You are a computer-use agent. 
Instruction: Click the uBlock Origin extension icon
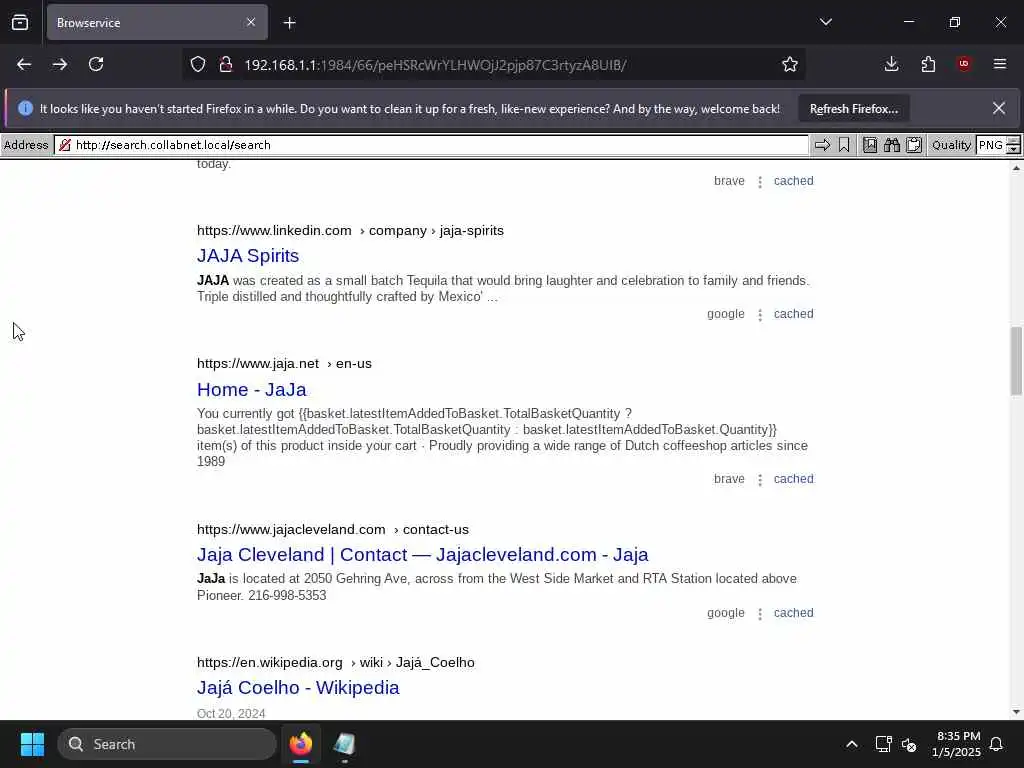pos(964,64)
